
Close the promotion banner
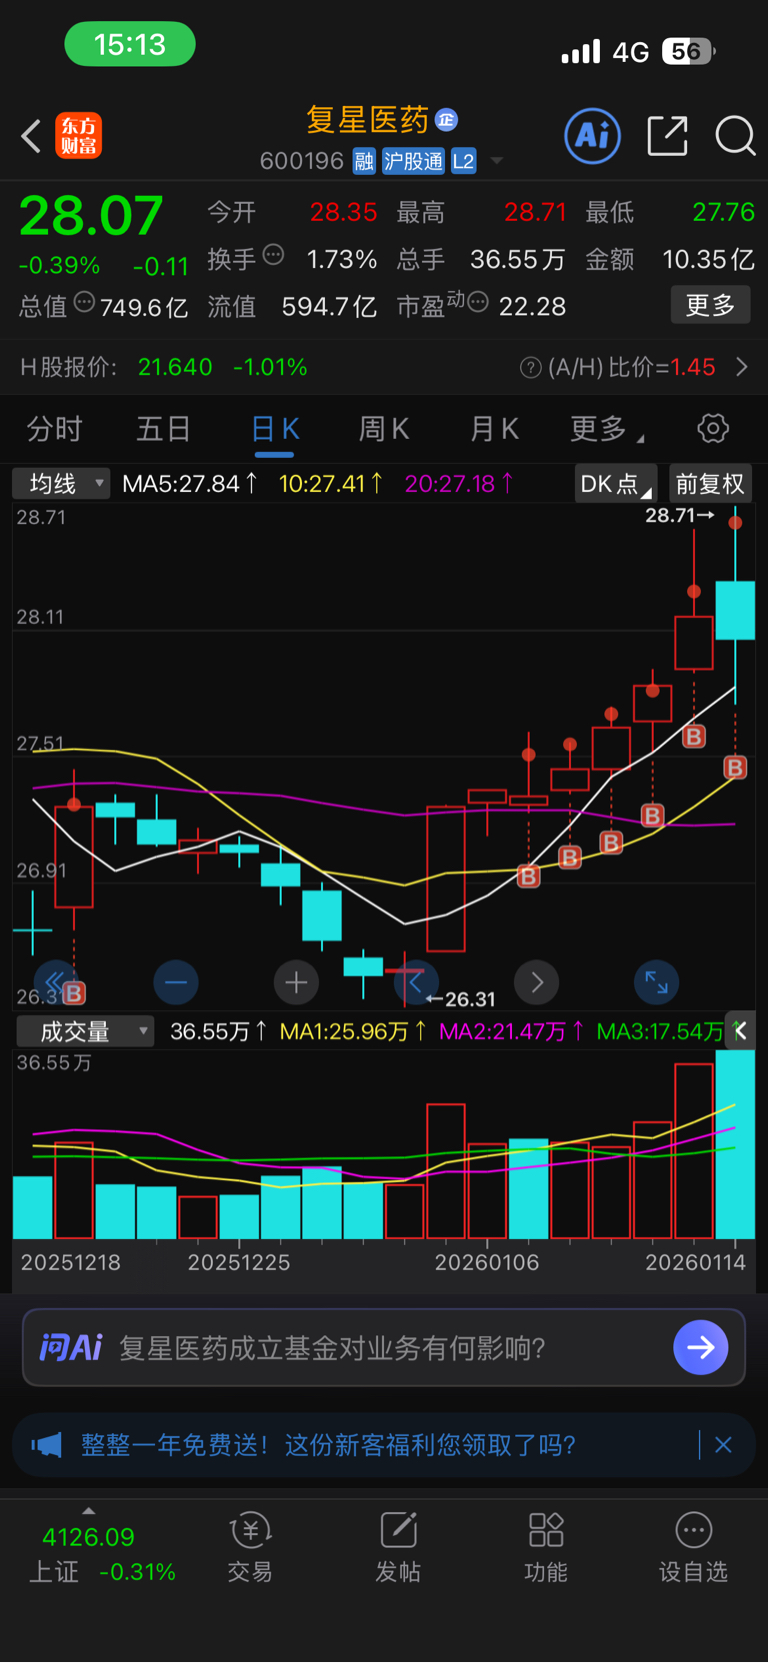(724, 1445)
